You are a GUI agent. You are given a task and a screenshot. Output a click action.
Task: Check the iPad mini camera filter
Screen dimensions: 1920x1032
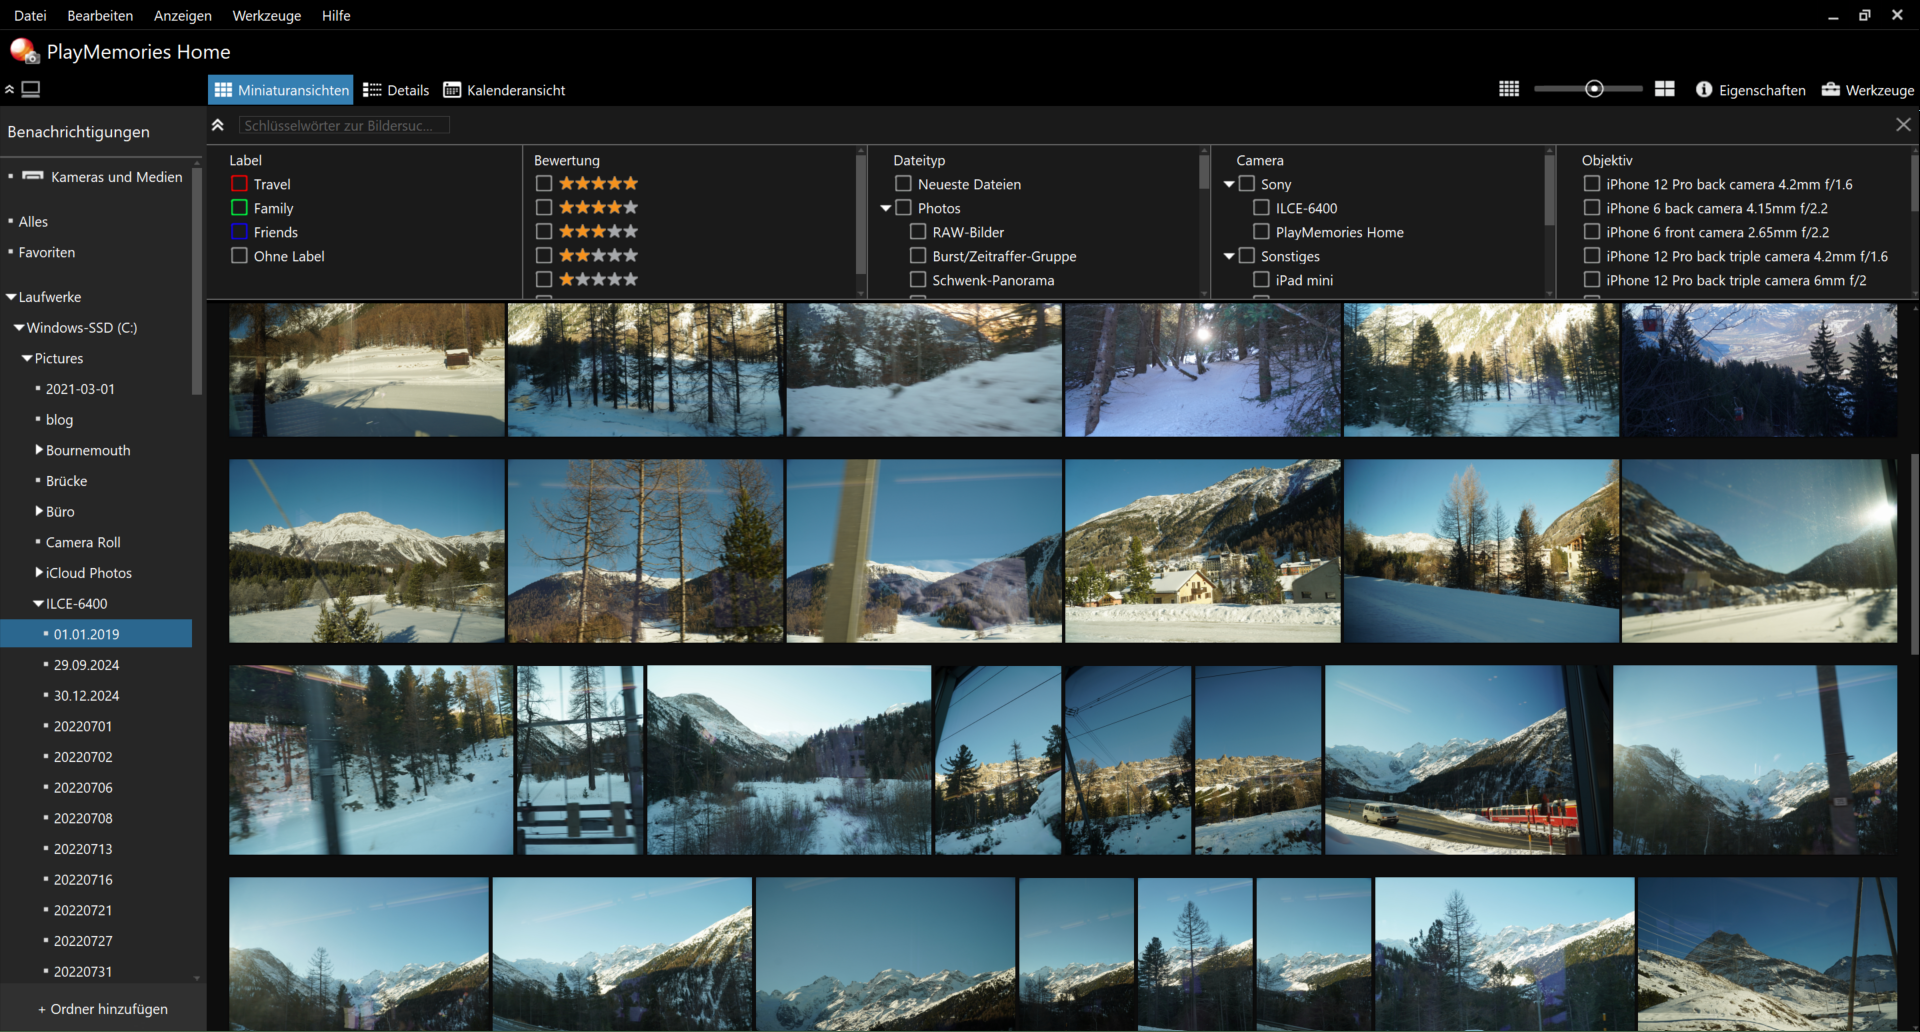[x=1261, y=280]
